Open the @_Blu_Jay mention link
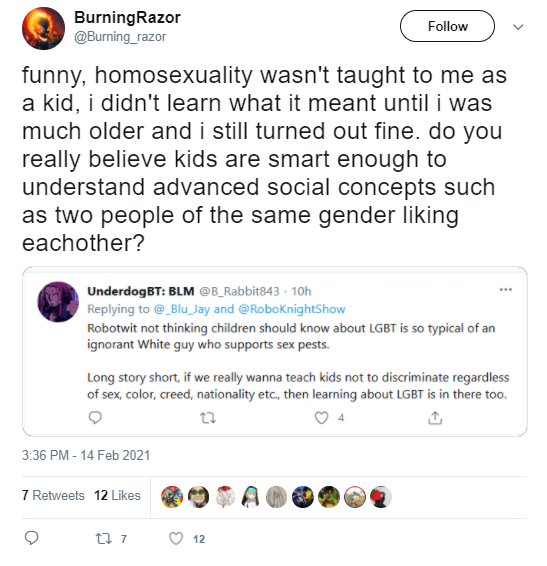 coord(181,309)
